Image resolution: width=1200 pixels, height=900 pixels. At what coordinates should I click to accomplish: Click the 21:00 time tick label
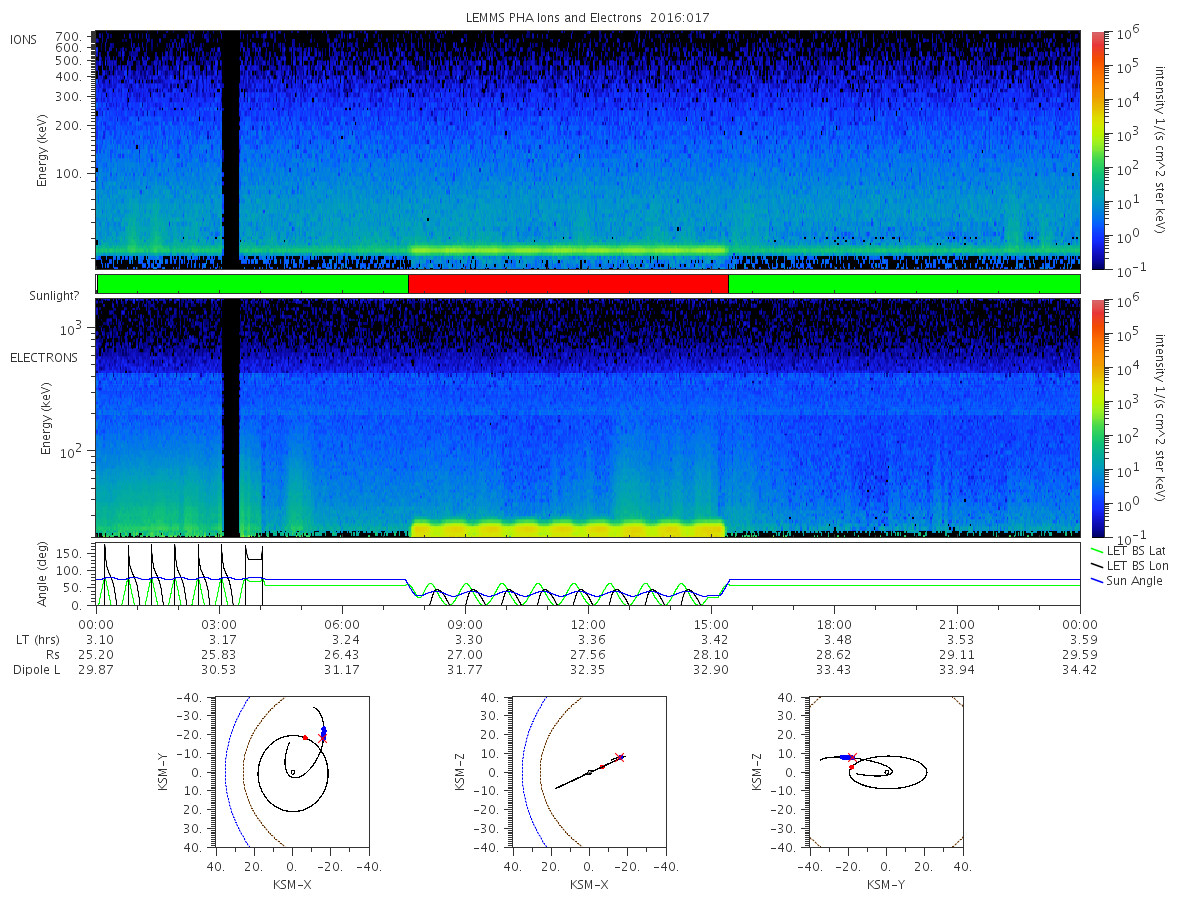pyautogui.click(x=957, y=625)
